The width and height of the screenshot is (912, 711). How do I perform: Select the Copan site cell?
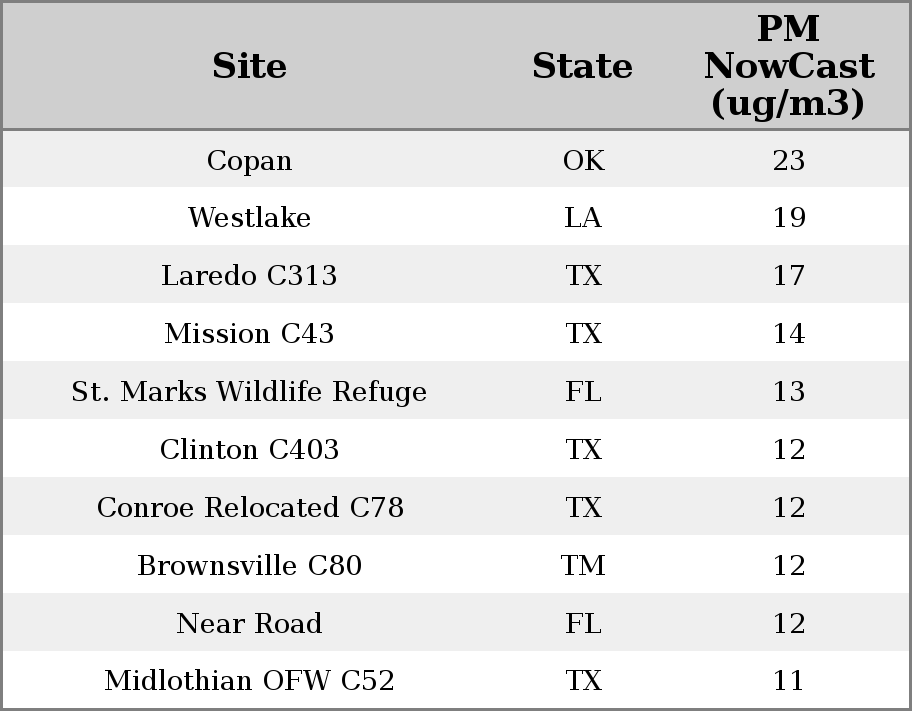tap(249, 160)
